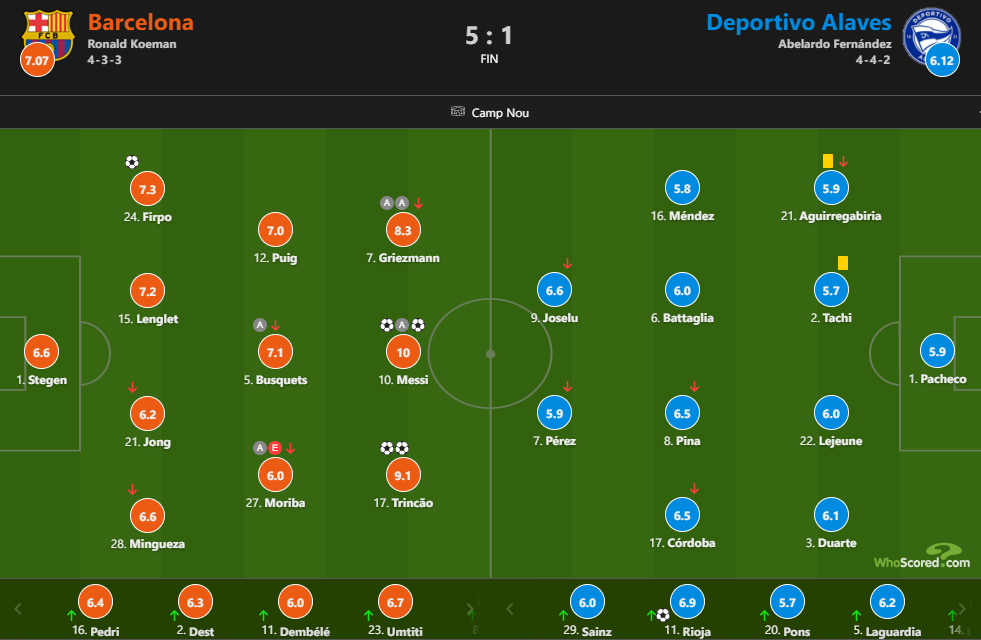The height and width of the screenshot is (640, 981).
Task: Click the goal ball icon next to Rioja
Action: (x=663, y=615)
